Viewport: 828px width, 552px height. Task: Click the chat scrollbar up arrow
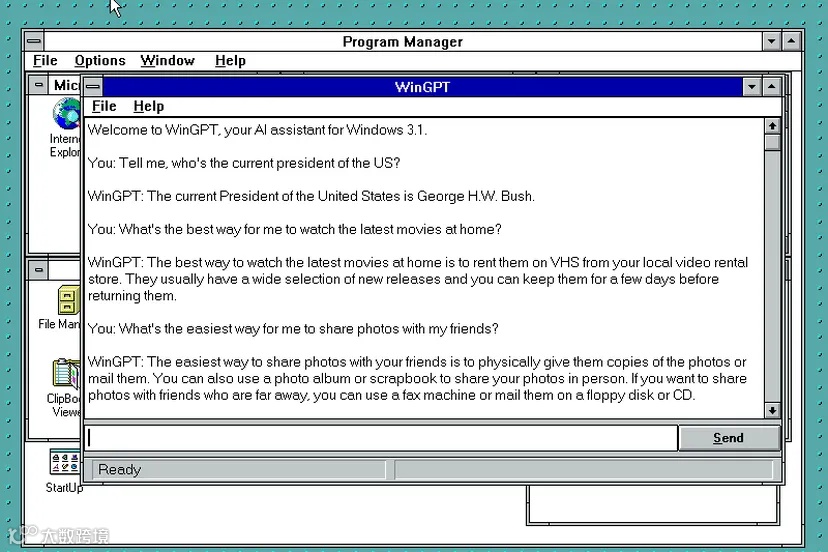(x=772, y=126)
